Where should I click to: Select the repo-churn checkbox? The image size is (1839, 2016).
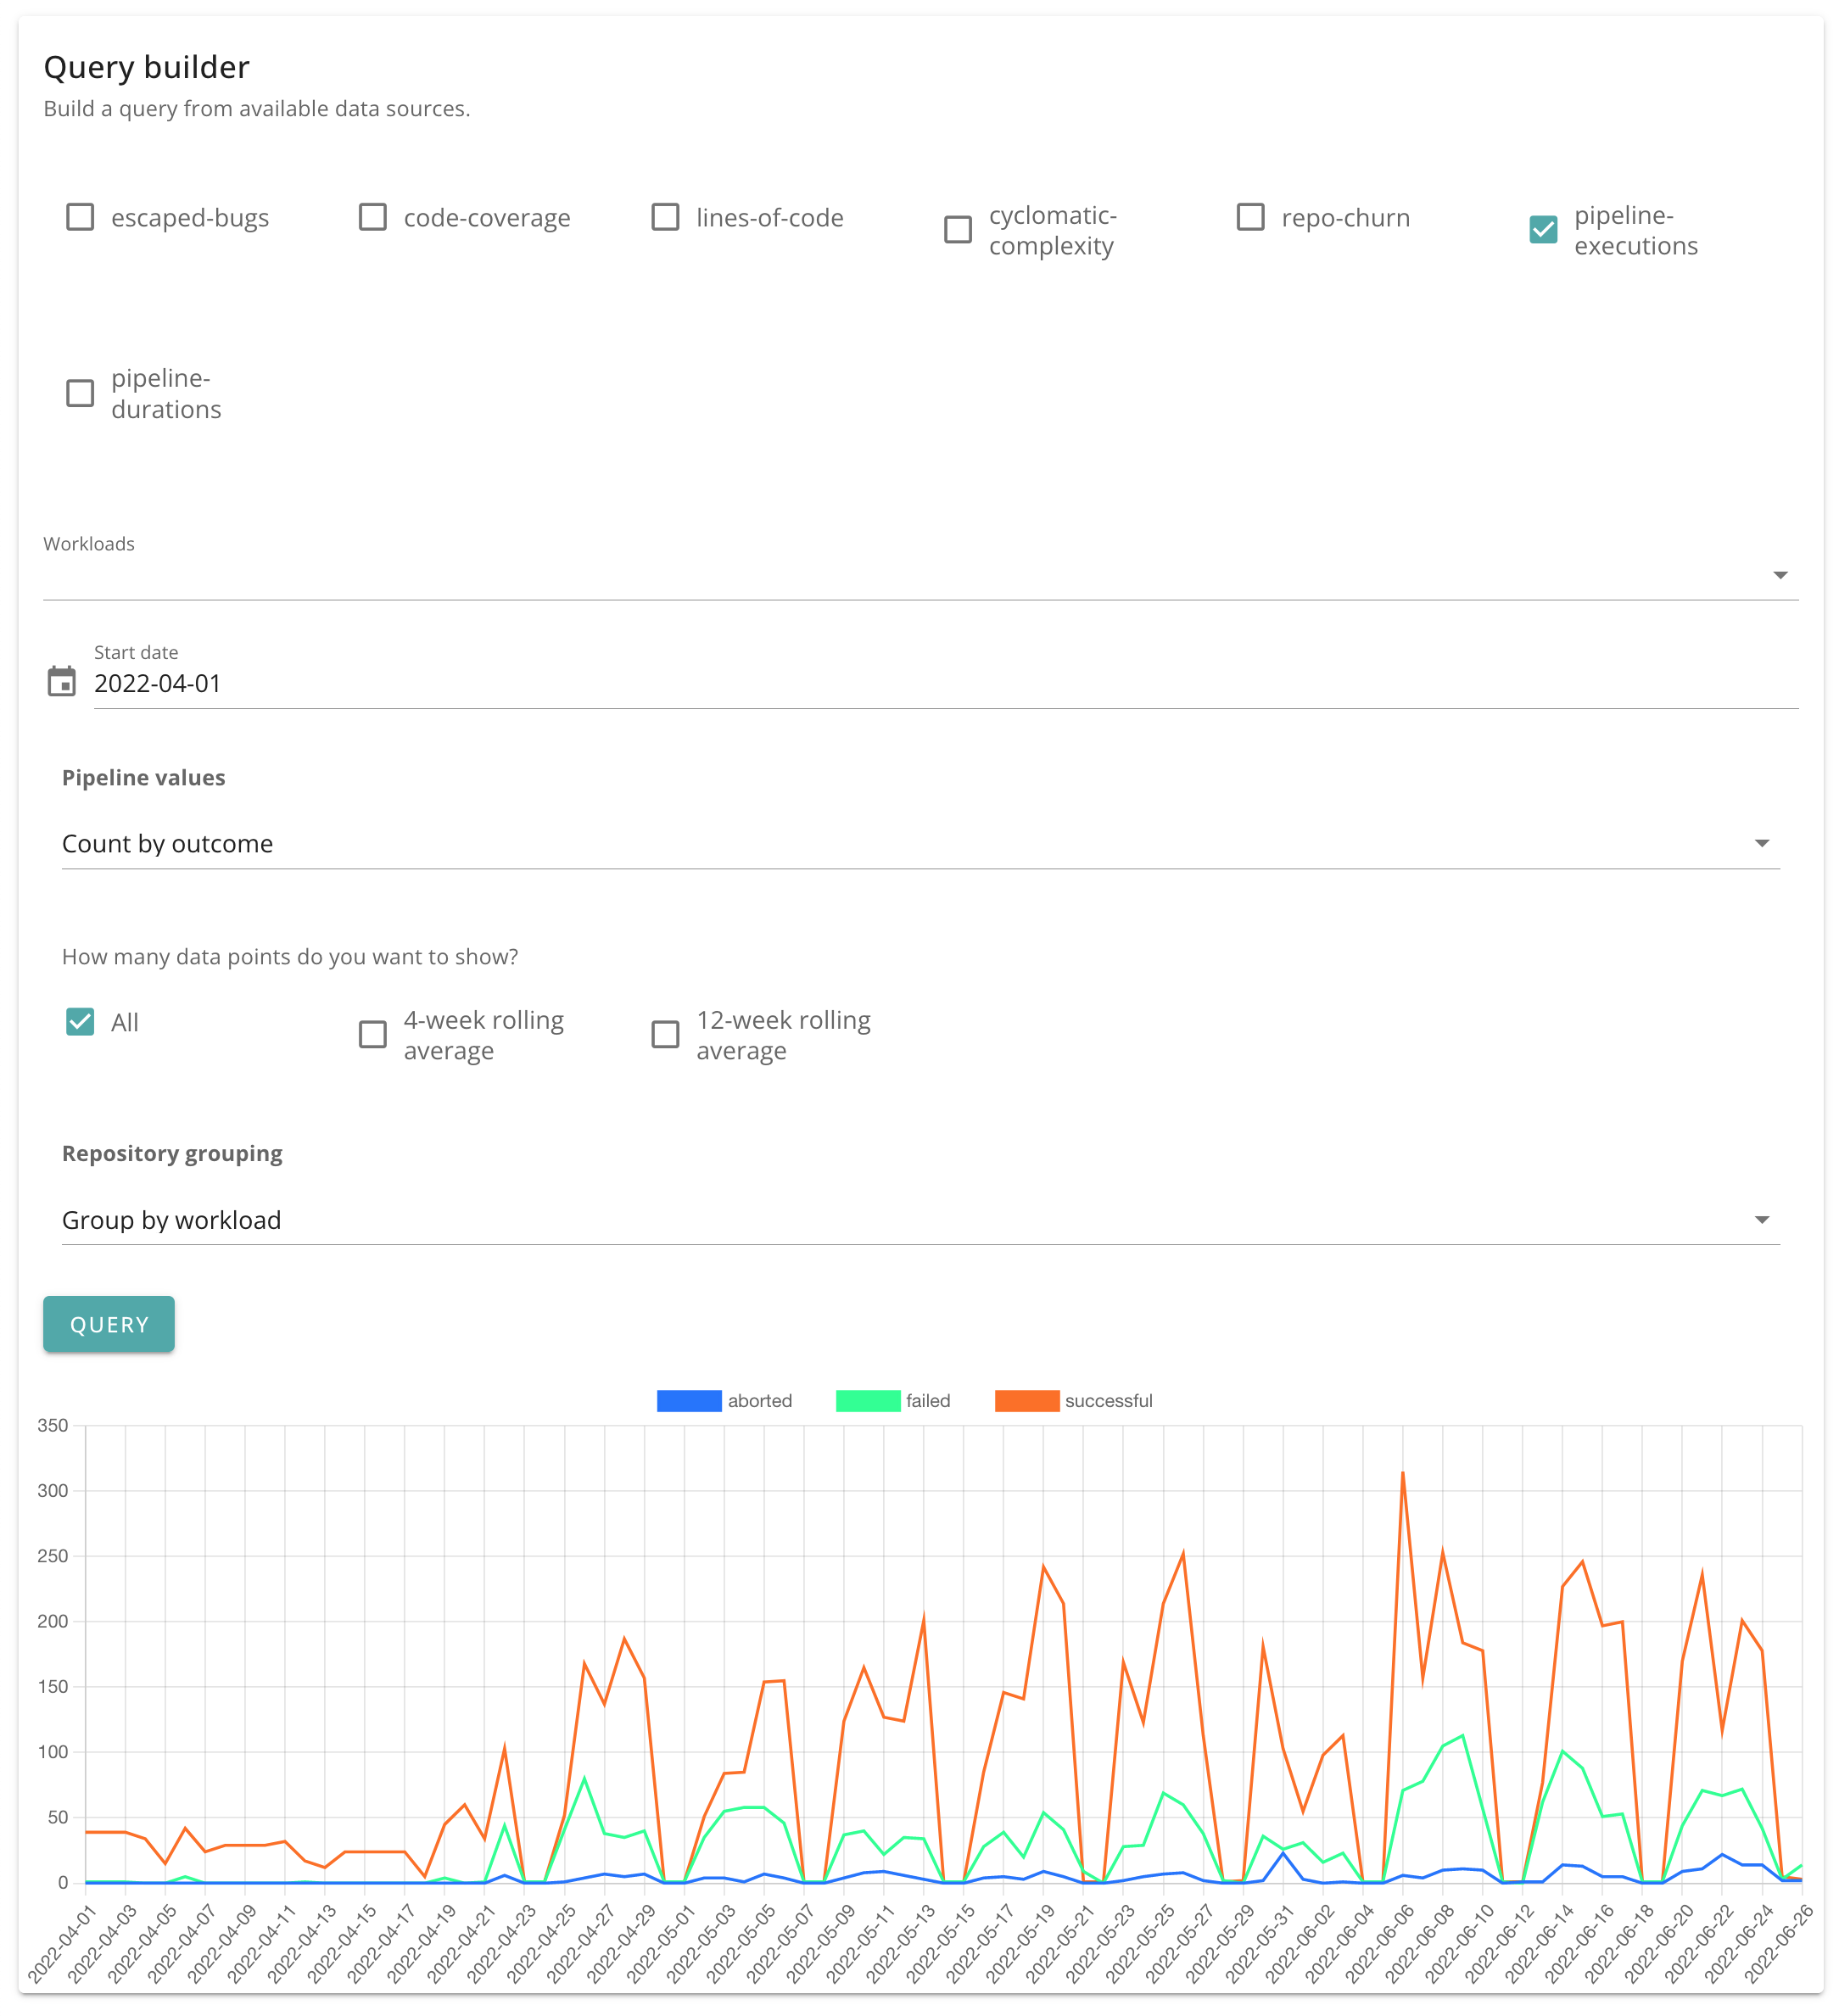pyautogui.click(x=1250, y=217)
